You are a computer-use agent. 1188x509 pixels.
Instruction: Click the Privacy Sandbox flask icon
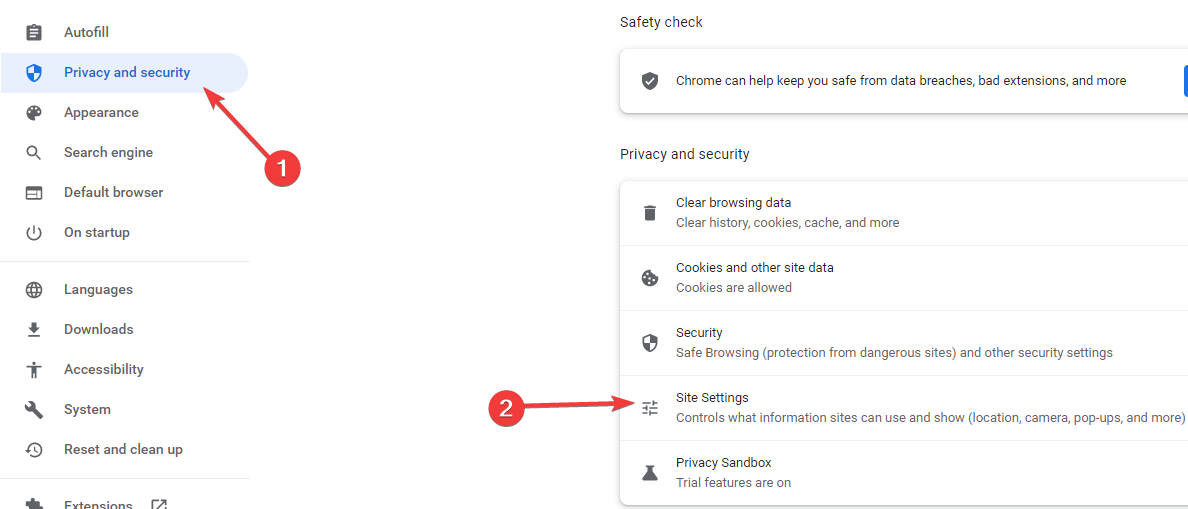tap(650, 473)
